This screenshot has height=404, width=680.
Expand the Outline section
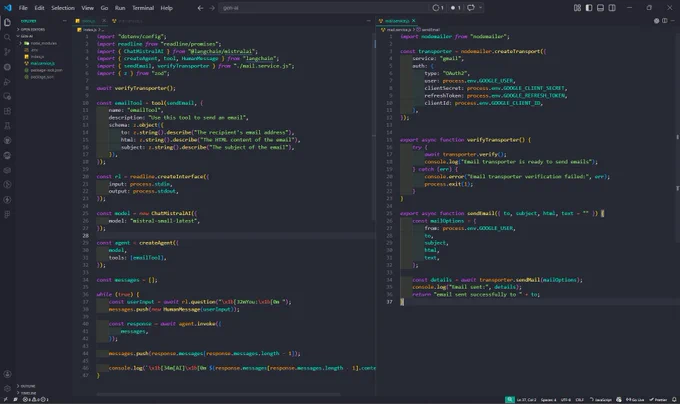tap(28, 386)
